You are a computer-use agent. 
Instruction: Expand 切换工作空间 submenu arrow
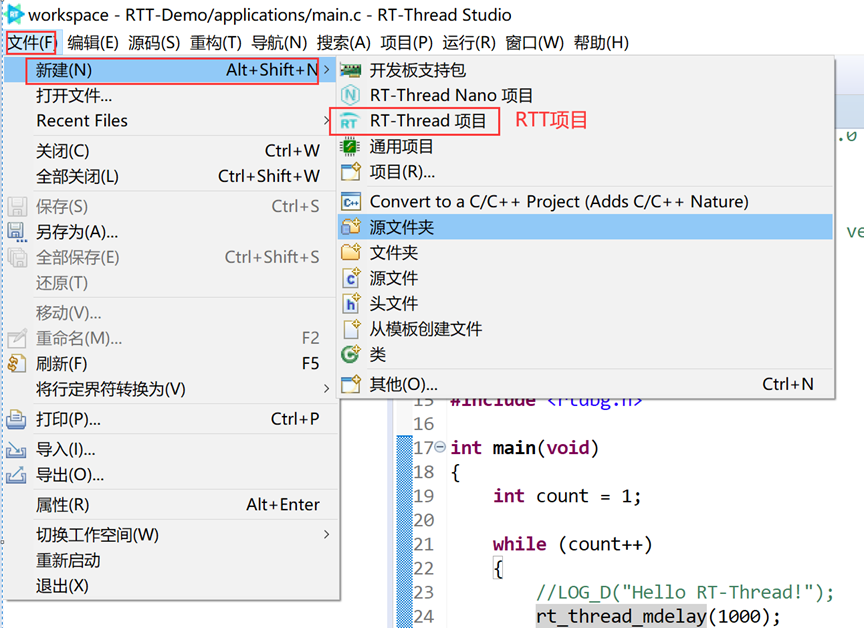[x=327, y=534]
